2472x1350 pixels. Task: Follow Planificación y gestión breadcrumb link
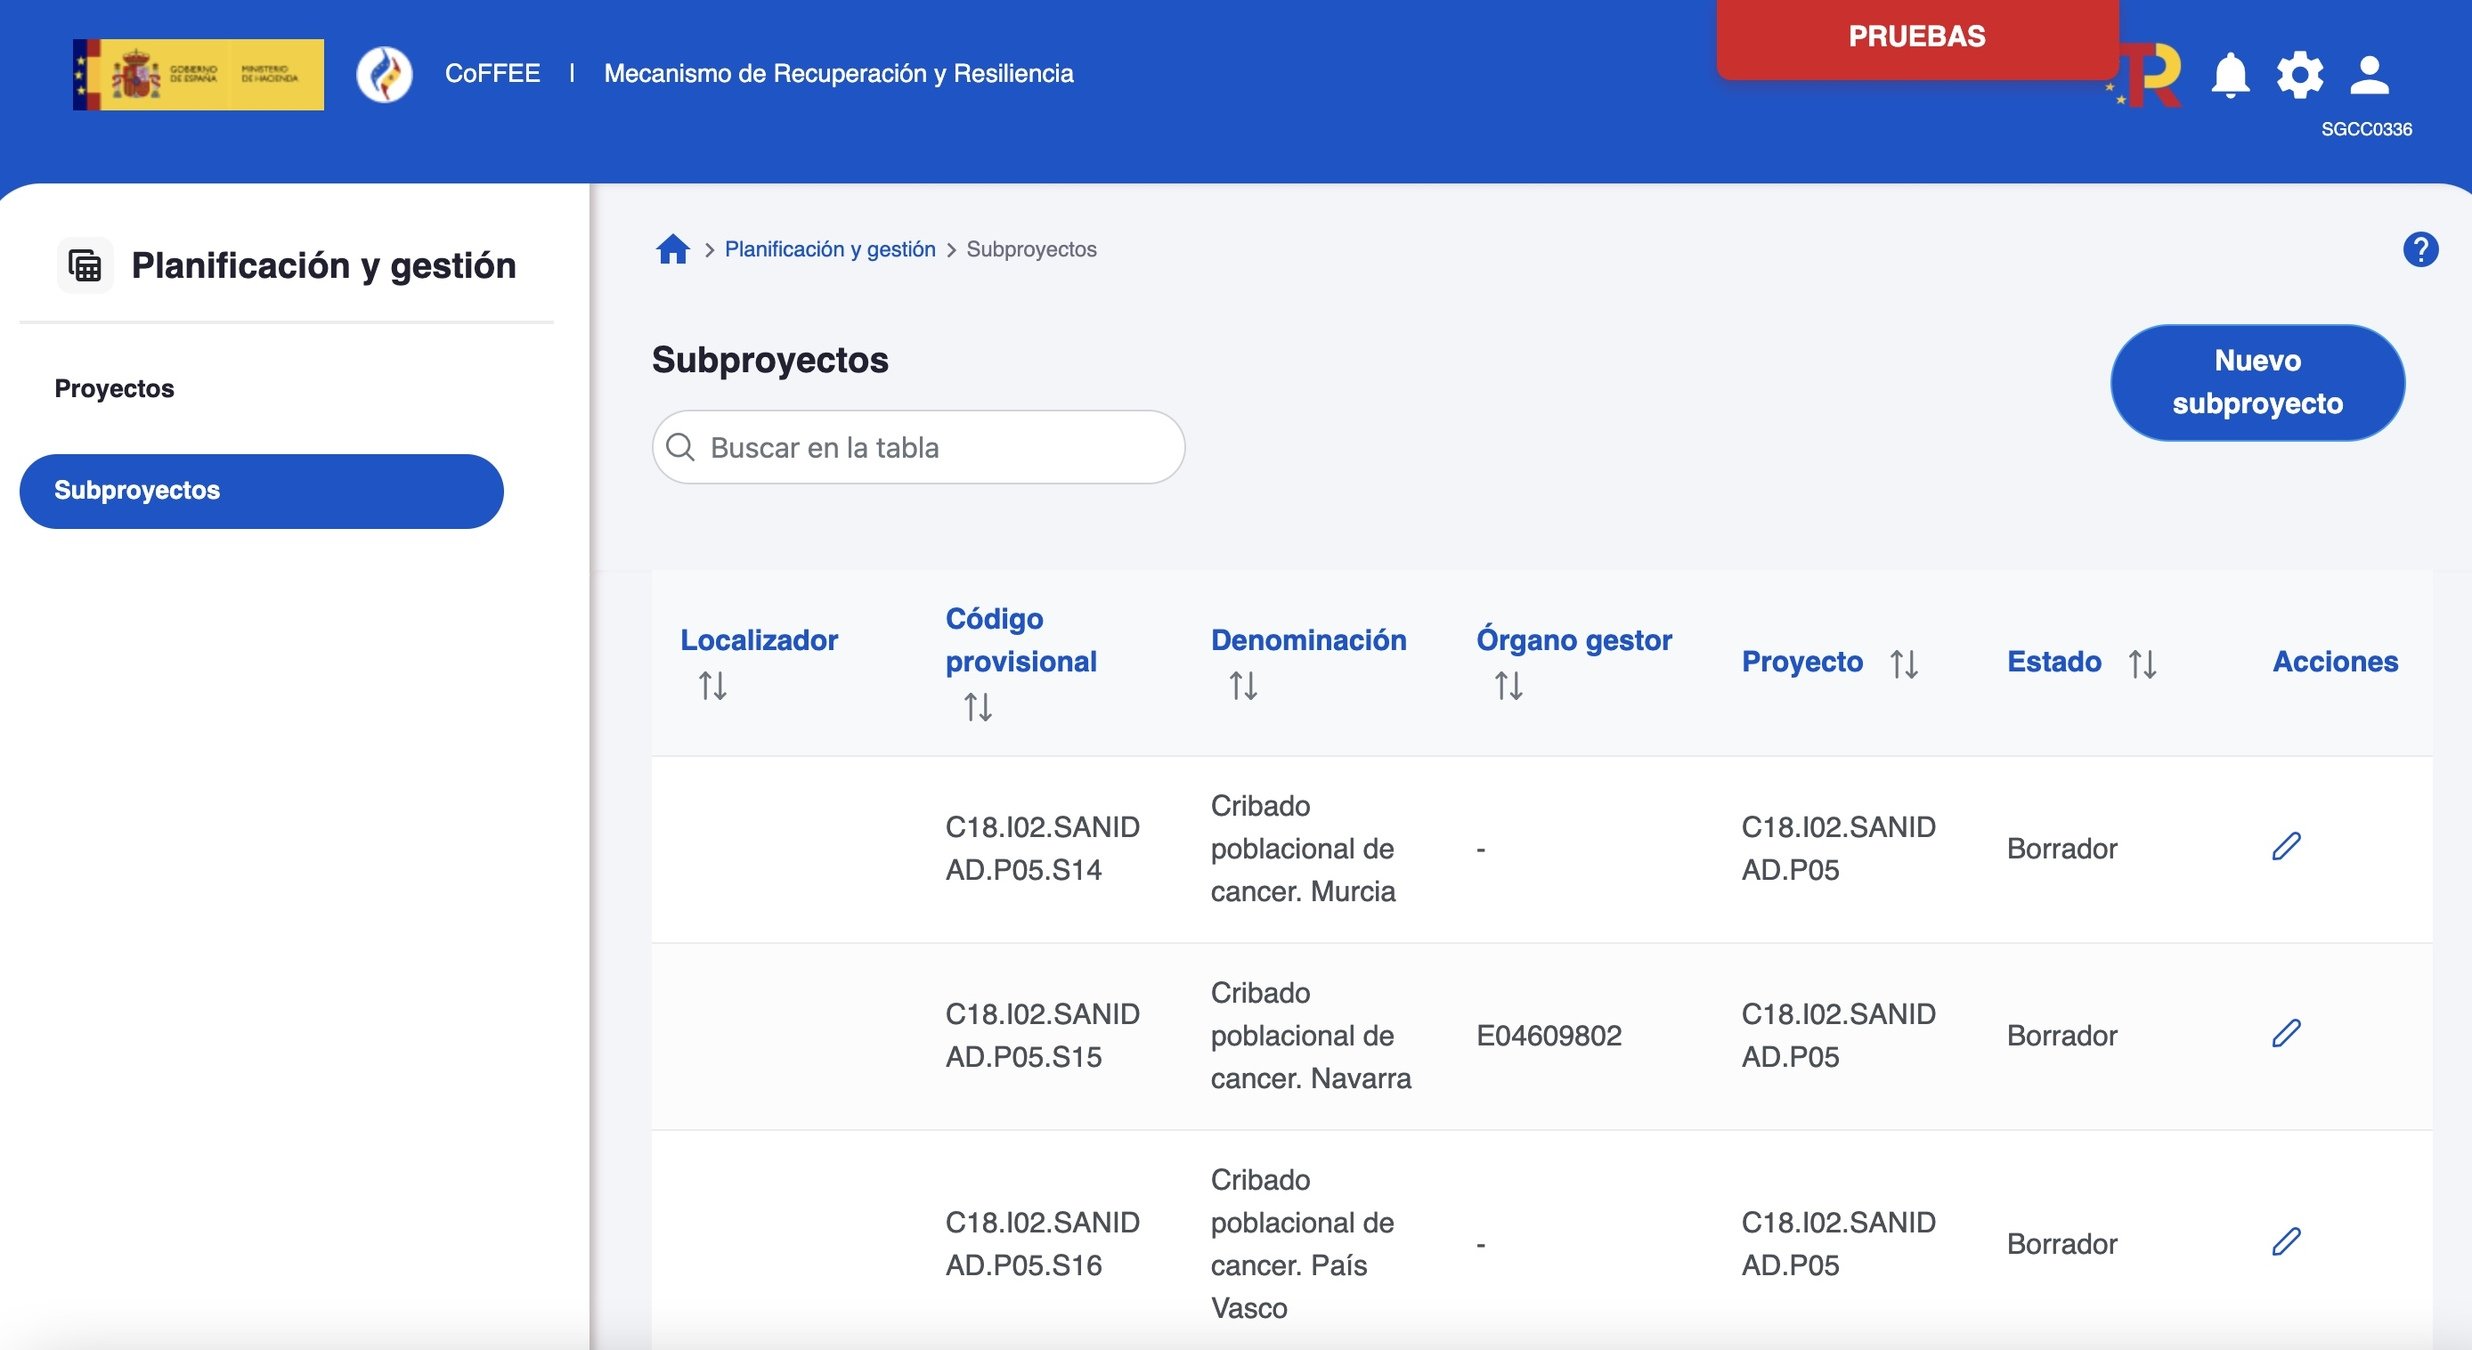click(x=830, y=249)
